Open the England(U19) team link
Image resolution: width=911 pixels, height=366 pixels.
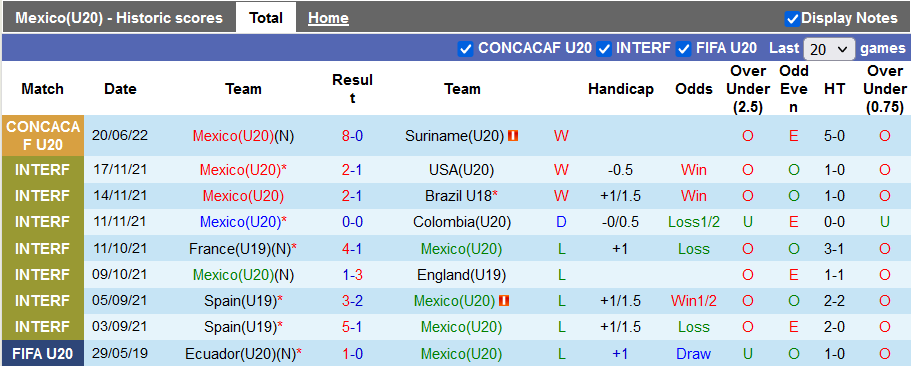(462, 275)
